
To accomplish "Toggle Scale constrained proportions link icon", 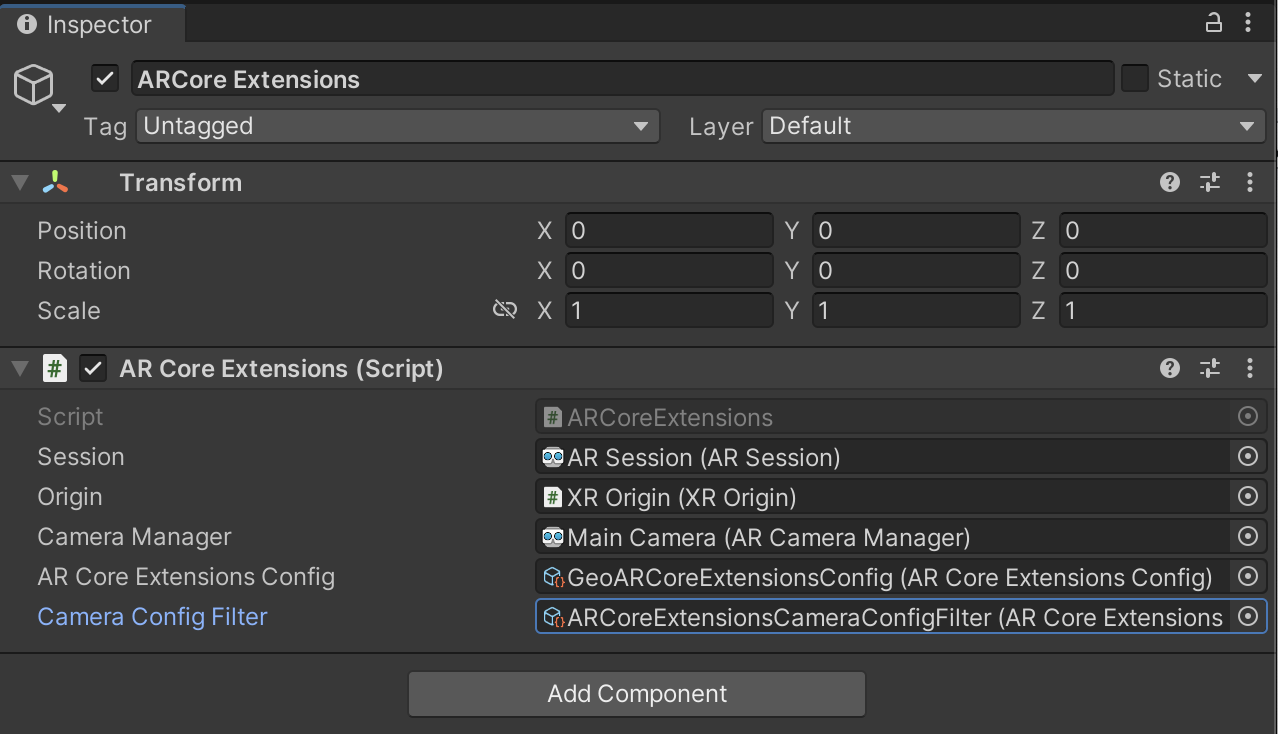I will [x=505, y=310].
